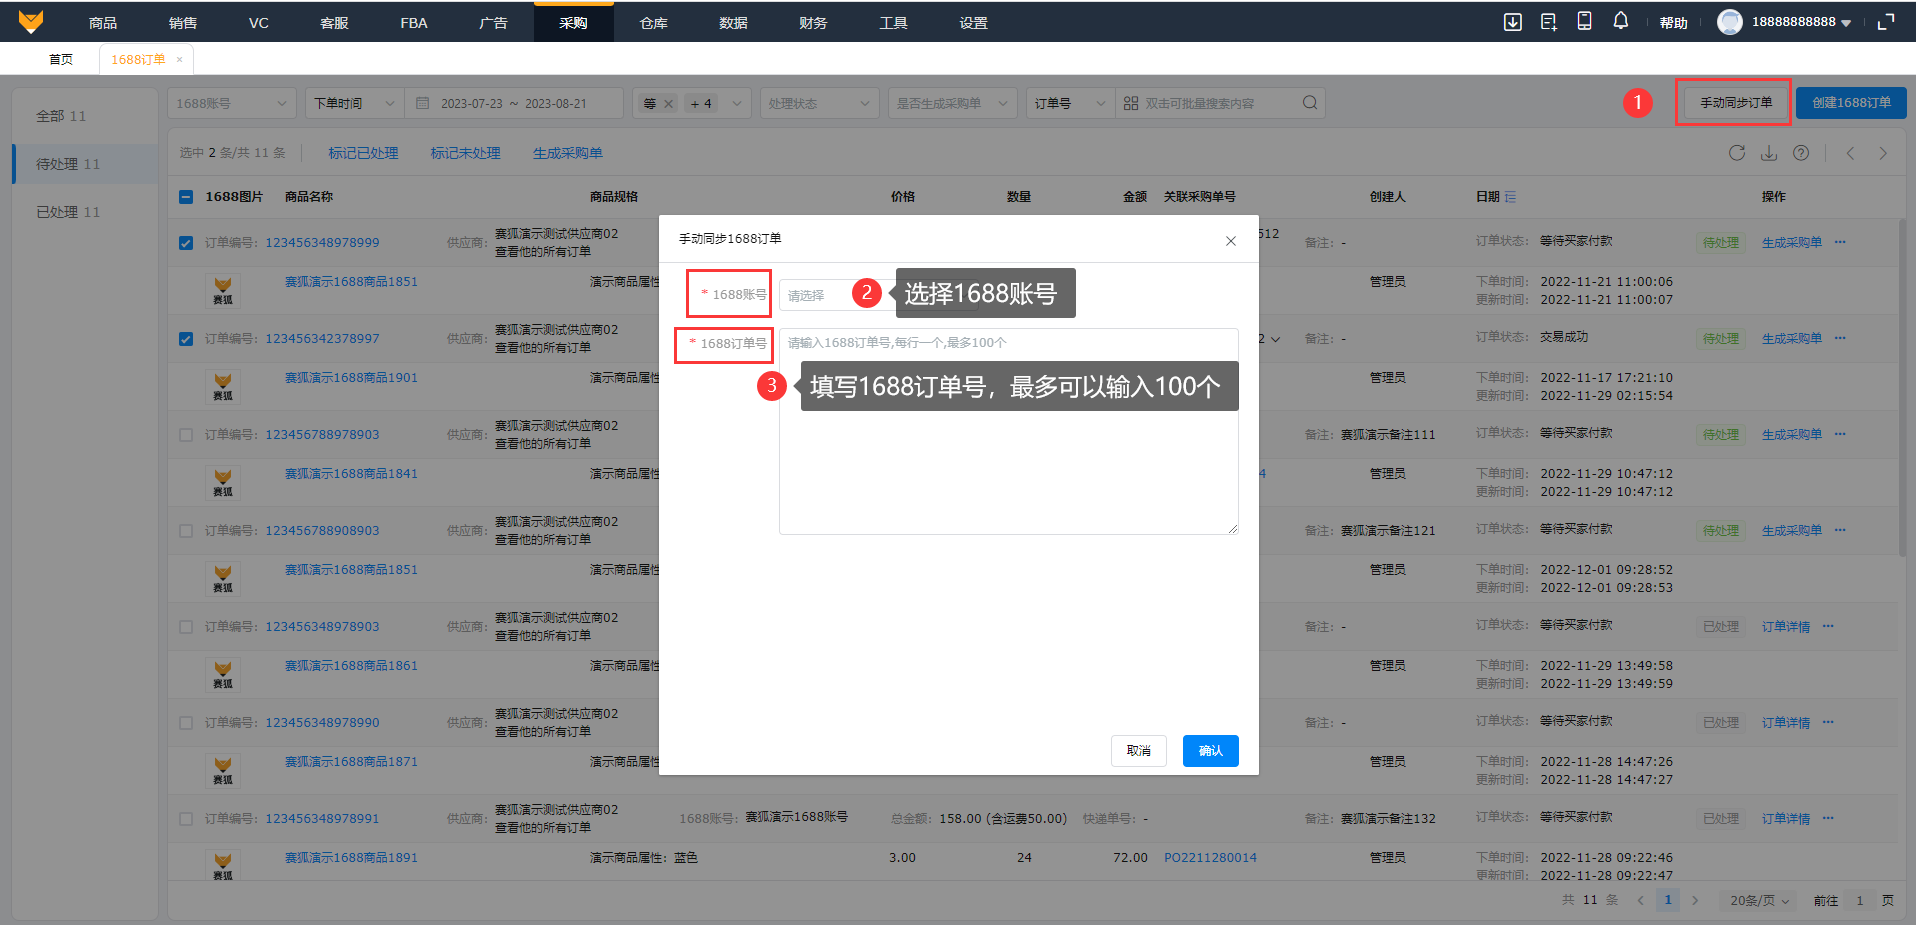1916x925 pixels.
Task: Open the 下单时间 dropdown
Action: click(x=354, y=103)
